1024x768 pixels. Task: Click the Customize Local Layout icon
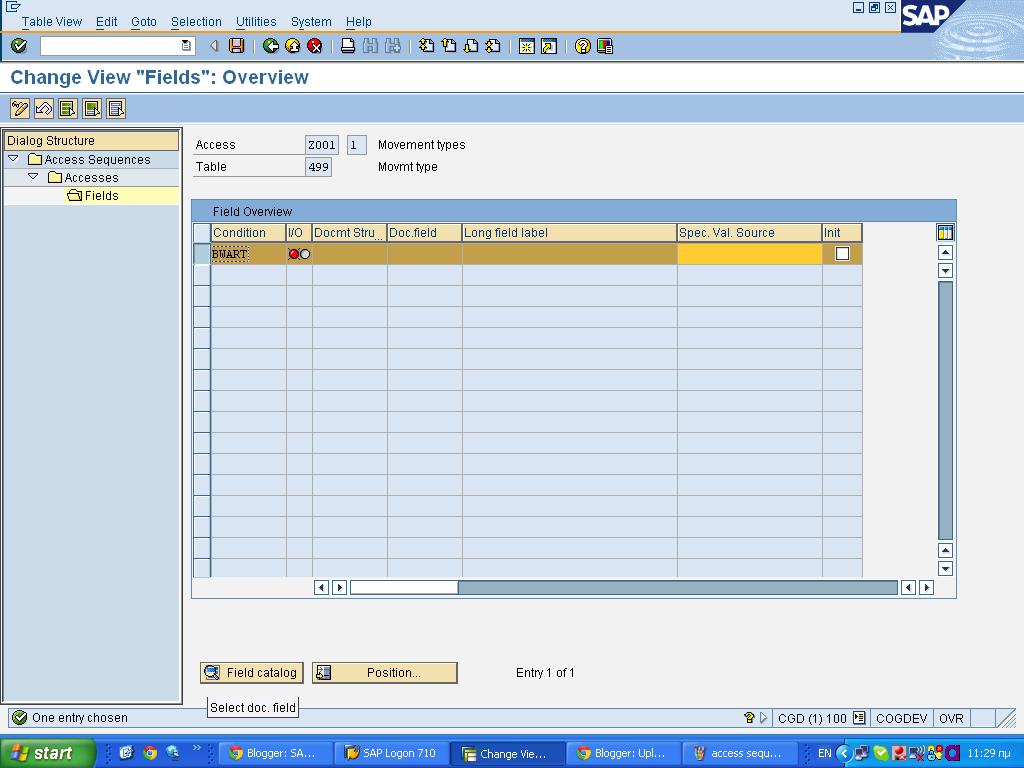pyautogui.click(x=605, y=46)
